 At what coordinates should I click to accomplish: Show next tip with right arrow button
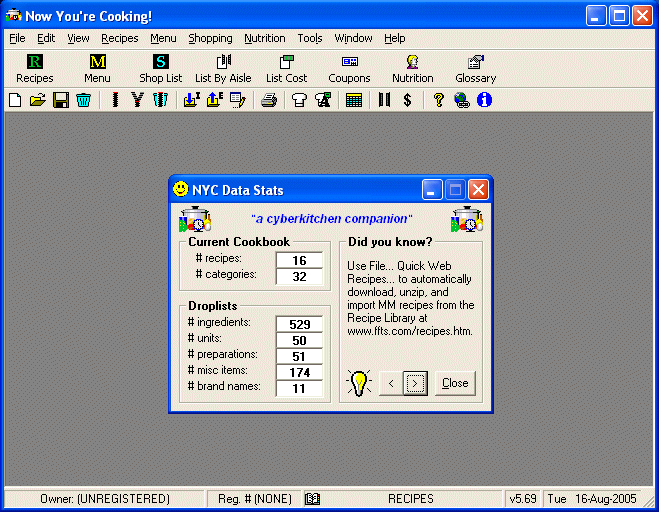416,383
